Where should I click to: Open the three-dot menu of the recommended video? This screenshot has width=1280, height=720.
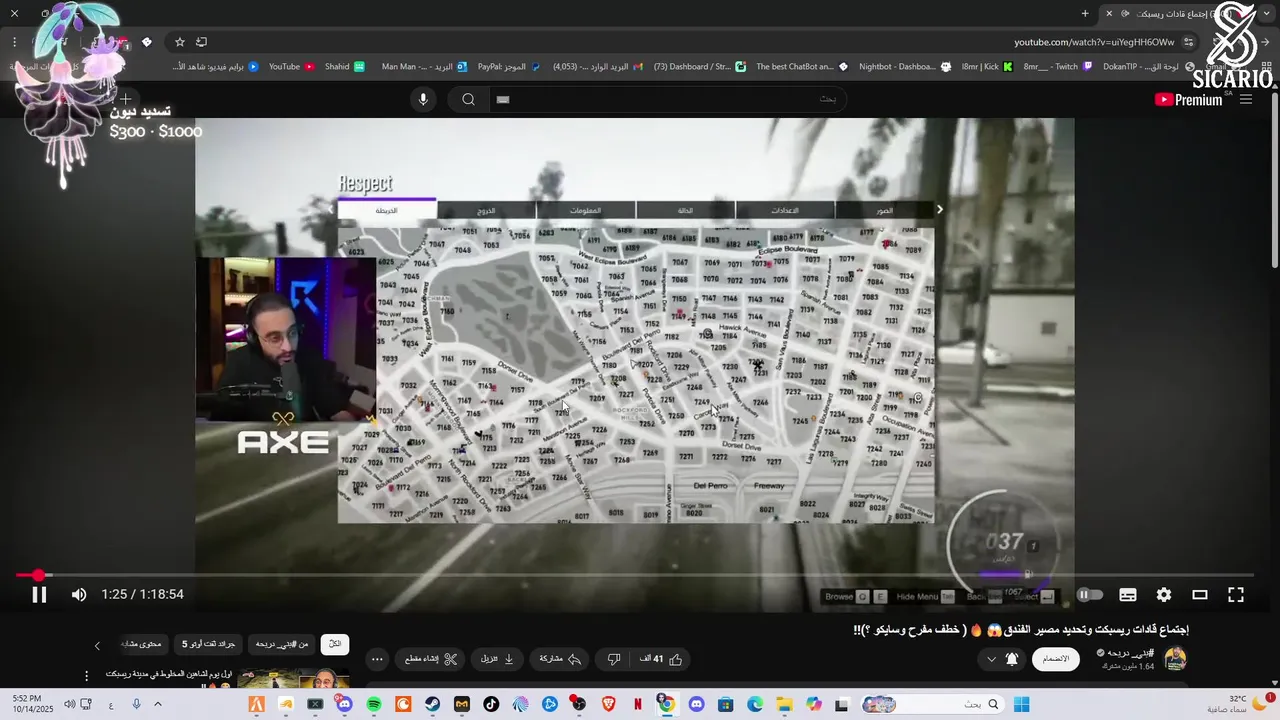tap(86, 676)
